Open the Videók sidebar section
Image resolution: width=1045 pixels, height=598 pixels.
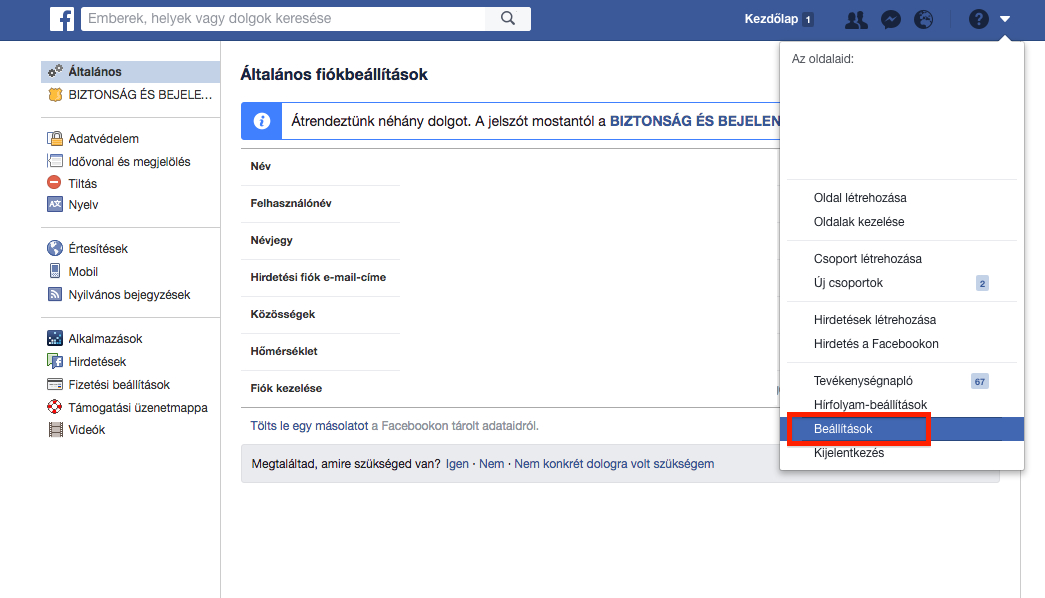86,430
